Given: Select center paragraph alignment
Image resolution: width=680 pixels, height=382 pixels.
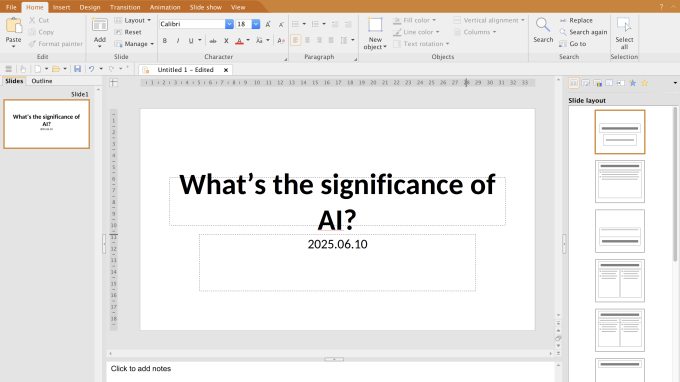Looking at the screenshot, I should [307, 40].
